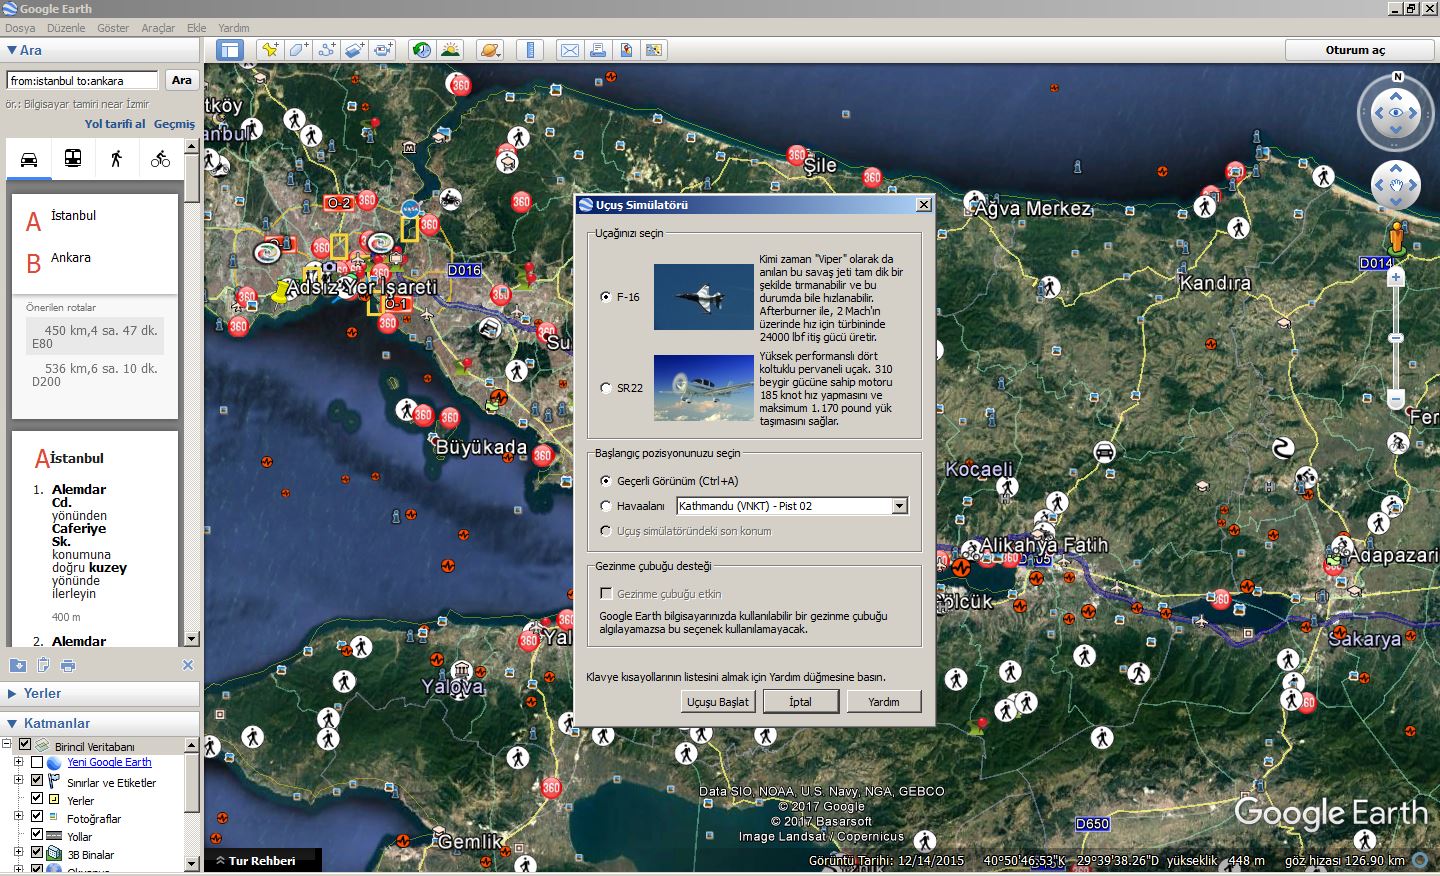Screen dimensions: 1440x876
Task: Click the north N compass indicator
Action: click(x=1397, y=77)
